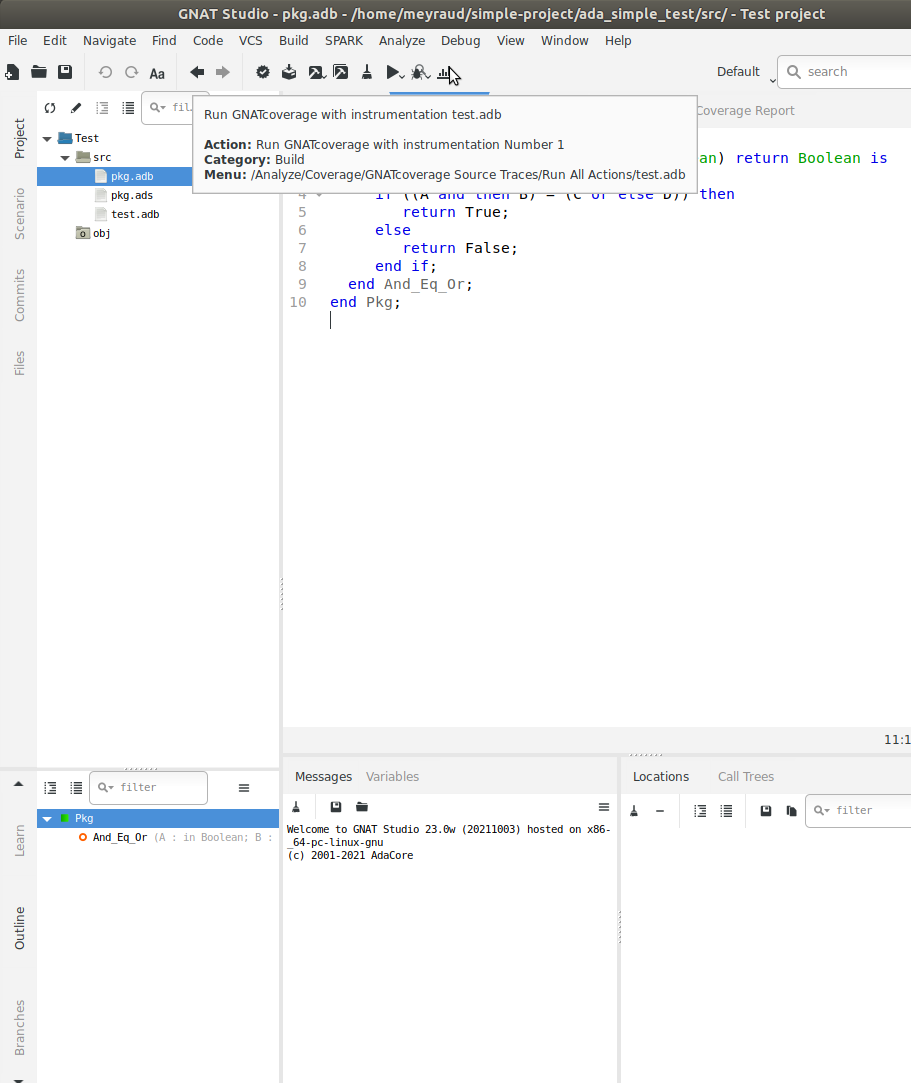Collapse all items in Locations panel
The image size is (911, 1083).
coord(726,811)
